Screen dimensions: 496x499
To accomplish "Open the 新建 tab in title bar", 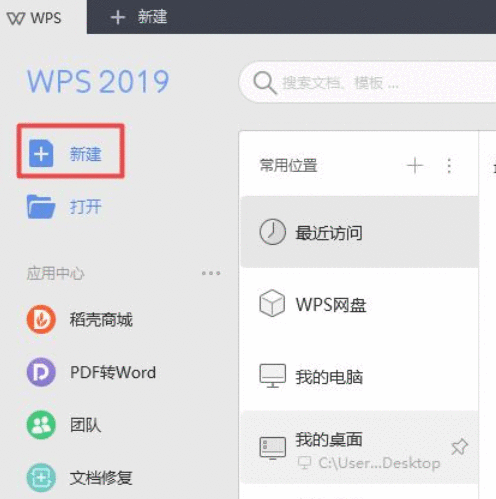I will pyautogui.click(x=139, y=17).
